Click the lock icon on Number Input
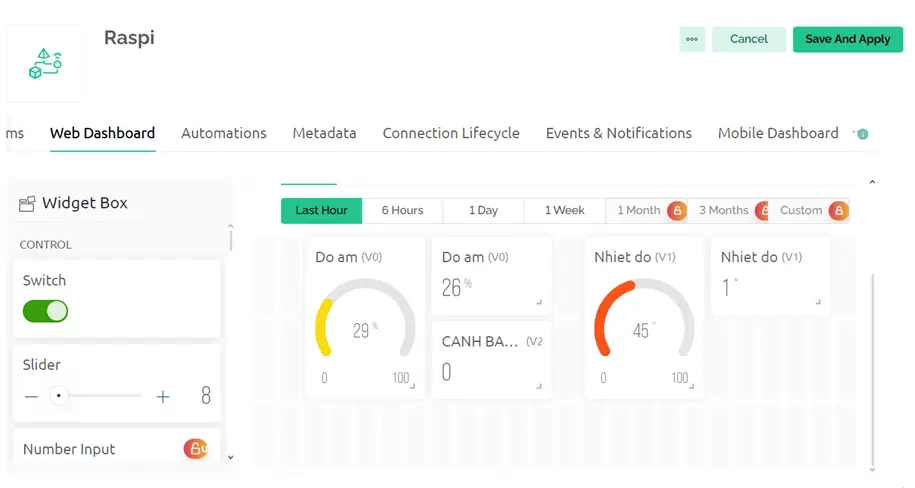Screen dimensions: 915x488 tap(195, 449)
